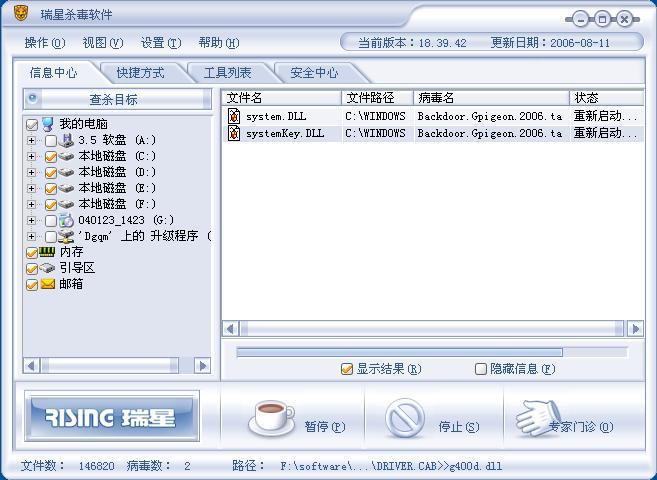Click the glove expert clinic icon
The width and height of the screenshot is (657, 480).
point(538,418)
